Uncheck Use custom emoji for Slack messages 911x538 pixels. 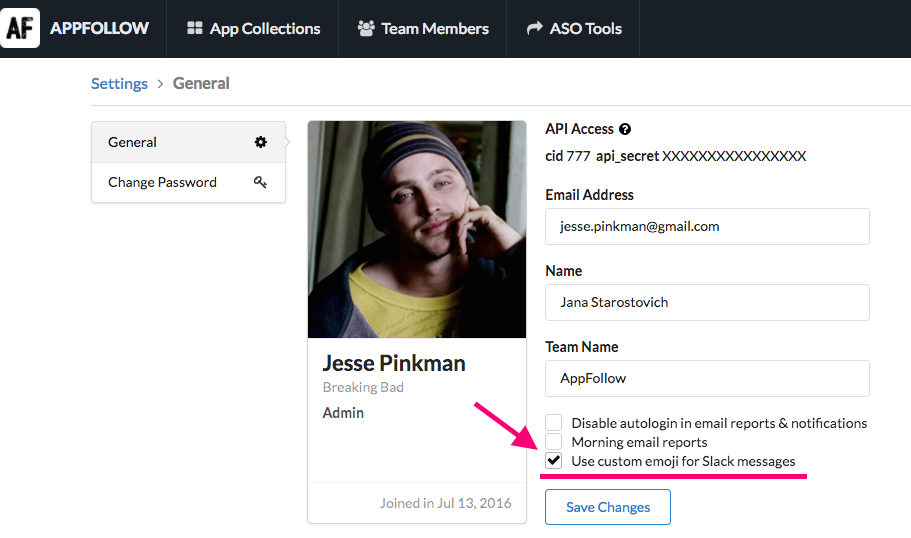point(554,461)
